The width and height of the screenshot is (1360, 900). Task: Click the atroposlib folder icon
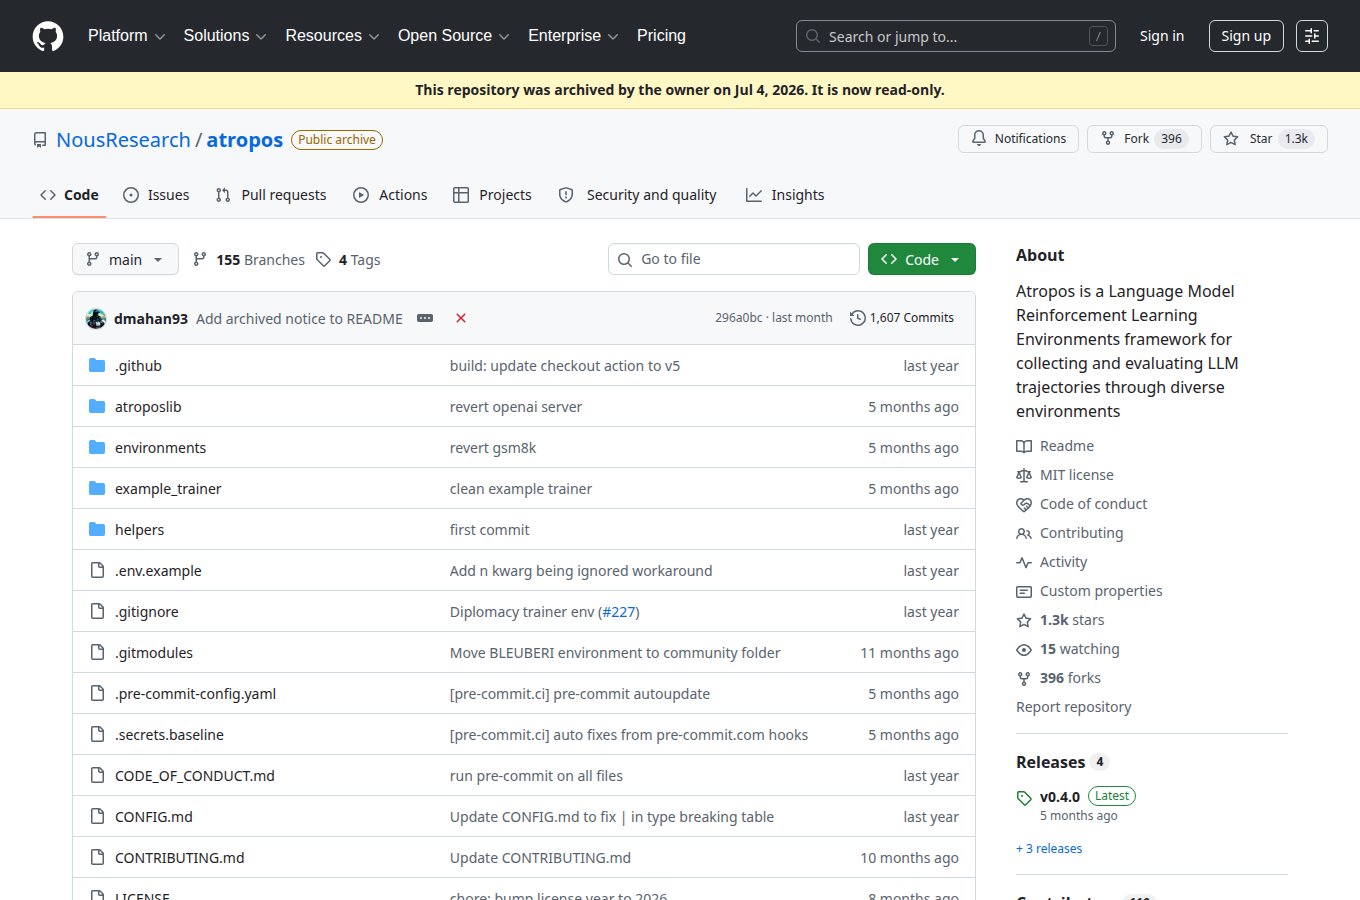(x=97, y=407)
